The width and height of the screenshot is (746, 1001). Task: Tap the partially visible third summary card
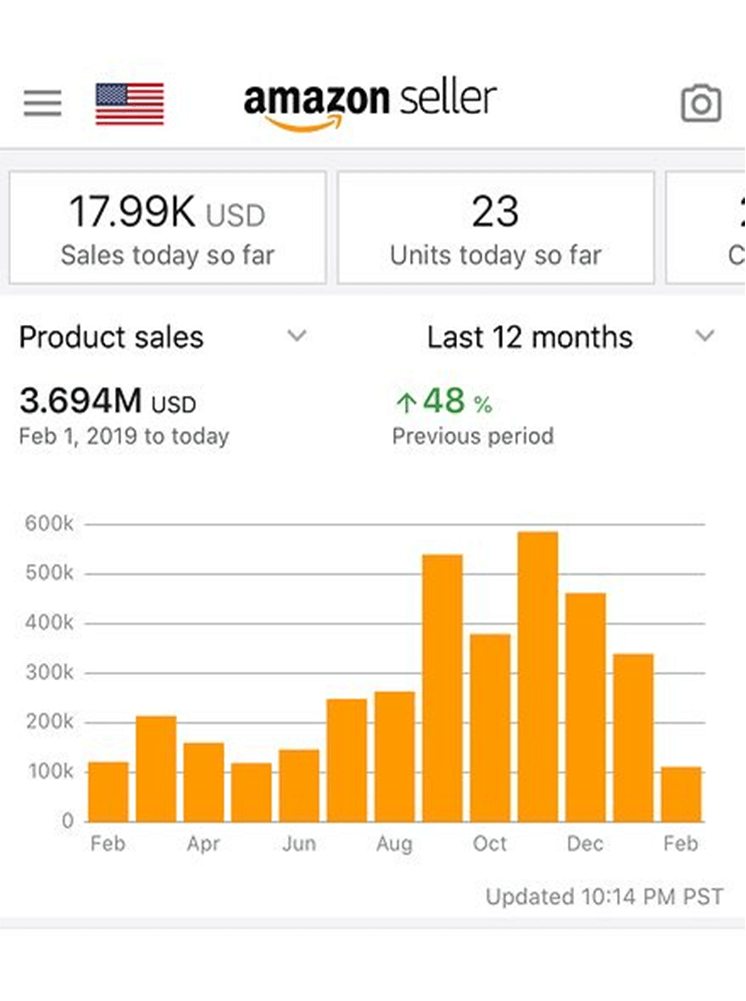click(709, 227)
